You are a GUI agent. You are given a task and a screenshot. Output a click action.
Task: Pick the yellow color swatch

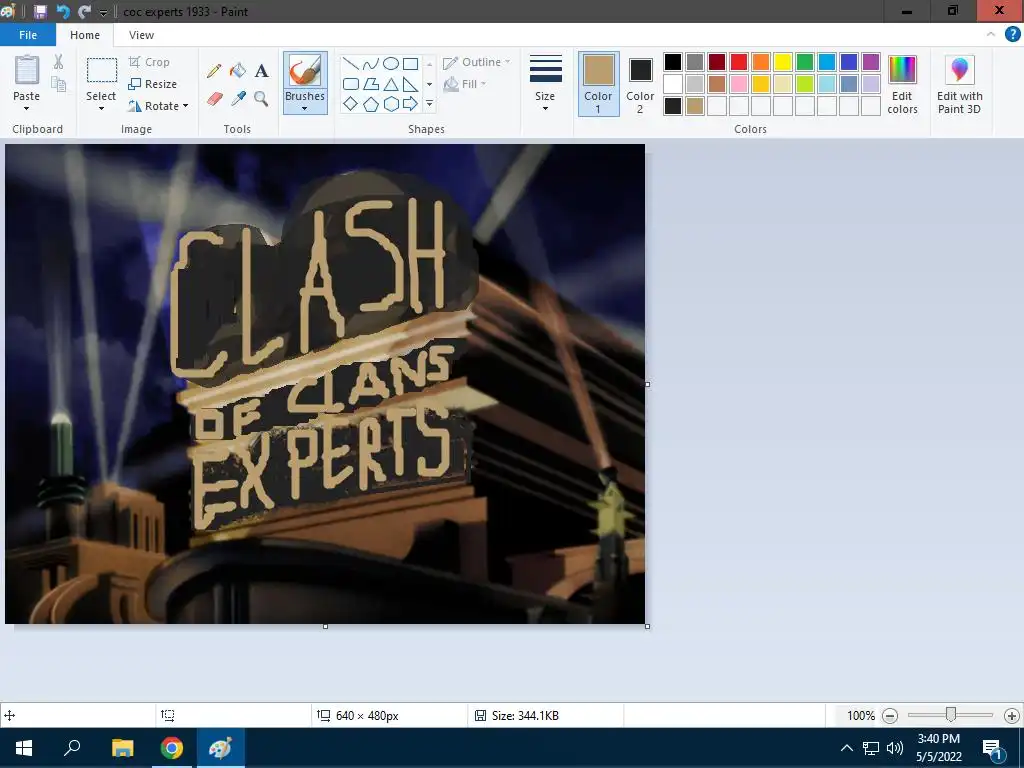783,62
